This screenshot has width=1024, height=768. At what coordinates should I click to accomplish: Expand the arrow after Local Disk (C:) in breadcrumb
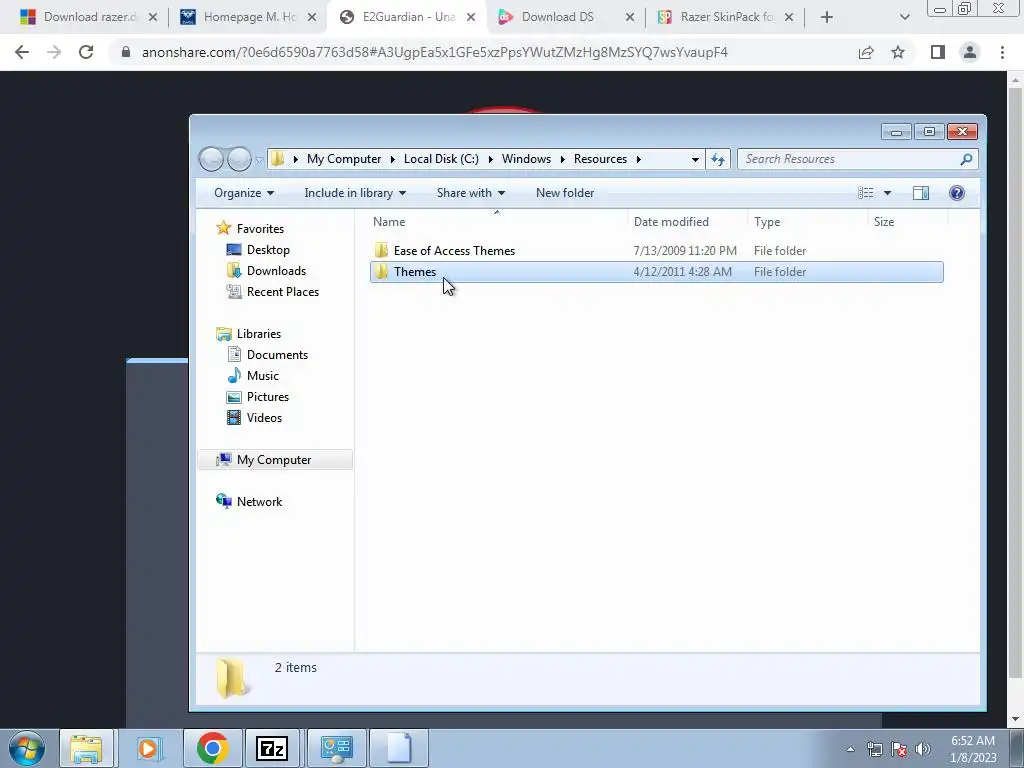click(x=490, y=159)
